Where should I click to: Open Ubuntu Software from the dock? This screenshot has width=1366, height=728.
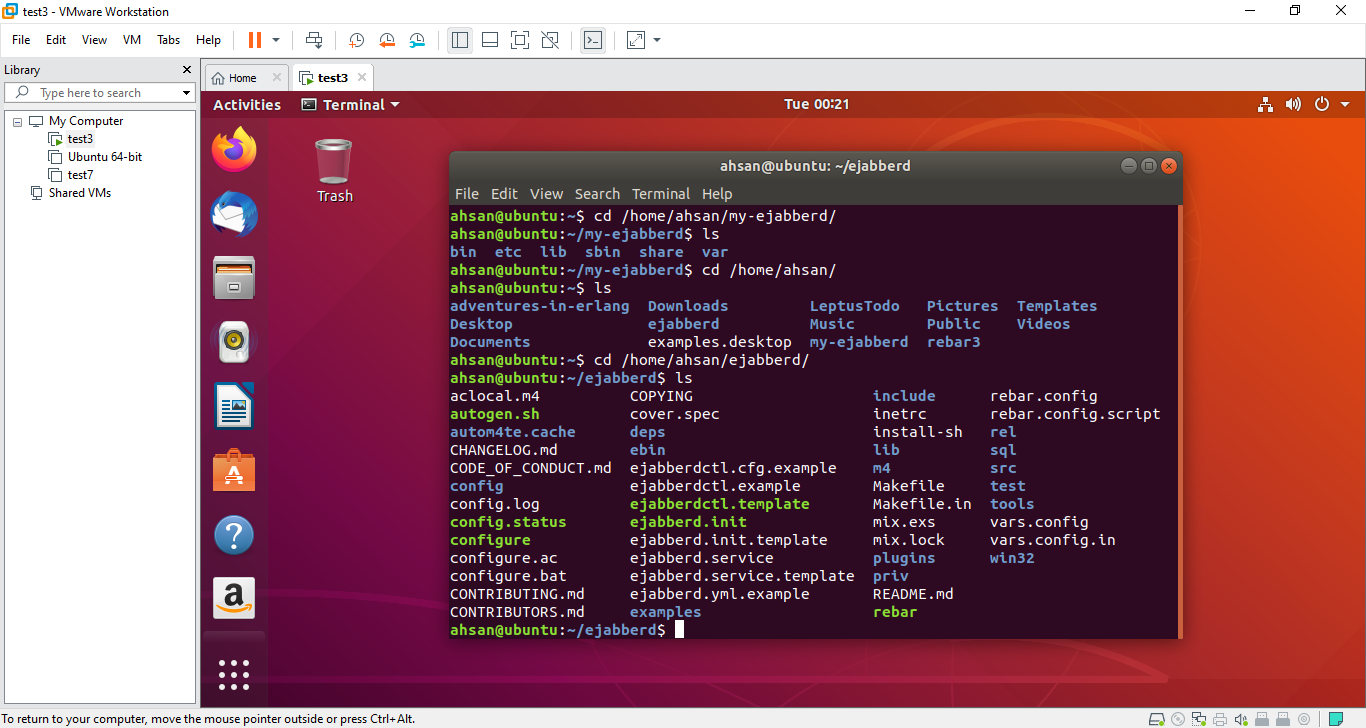point(234,470)
